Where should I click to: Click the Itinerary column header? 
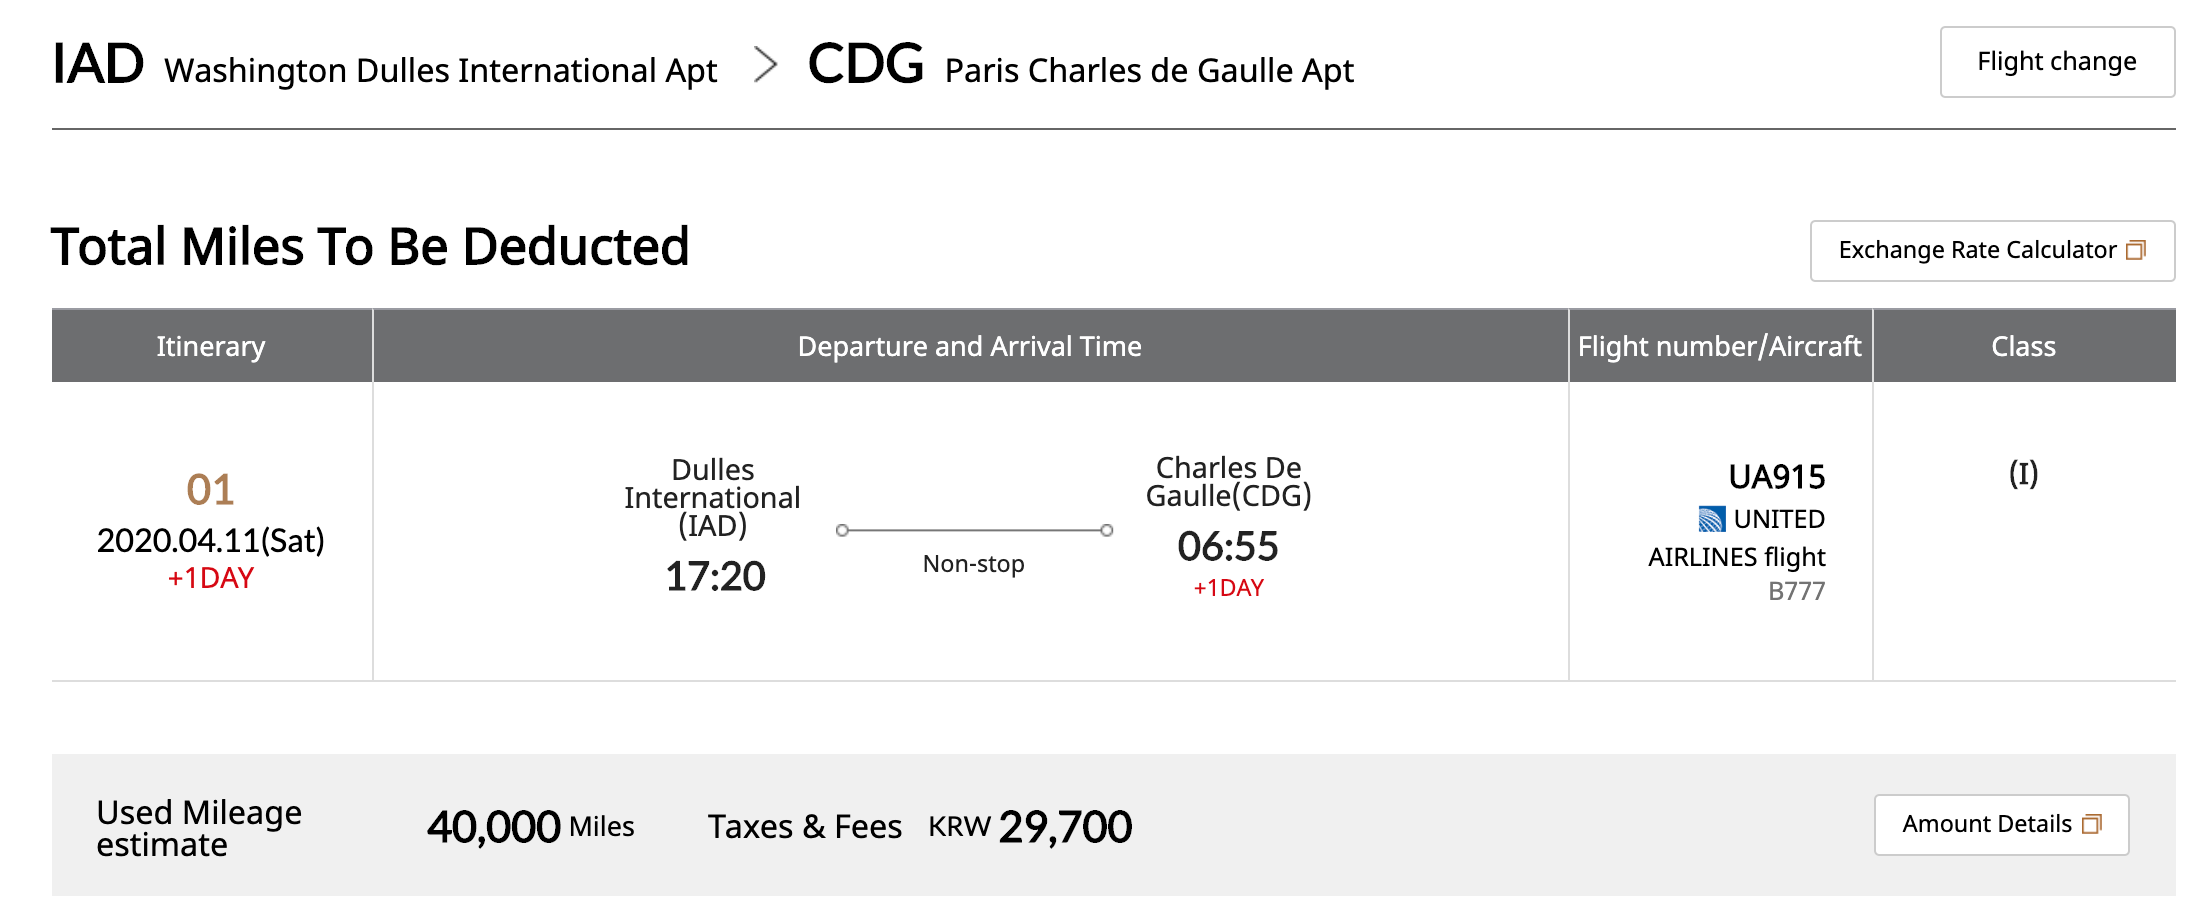click(211, 346)
